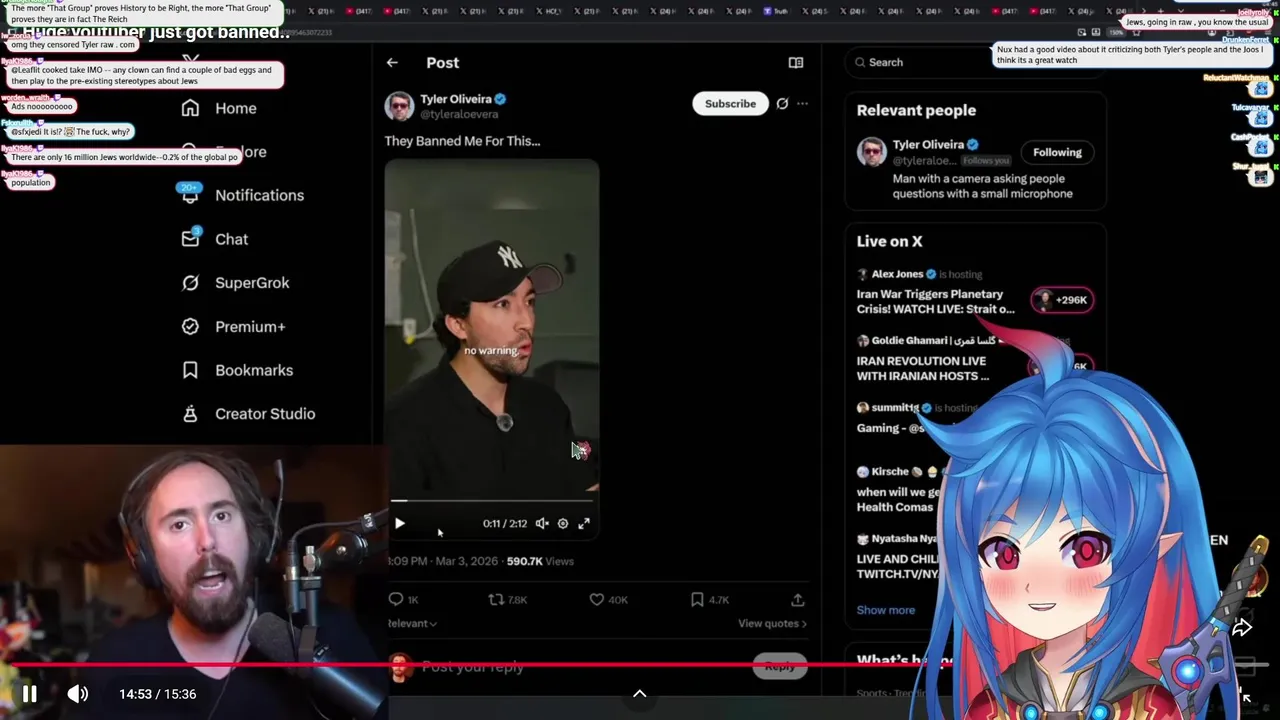
Task: Click the video time 14:53 / 15:36
Action: pos(158,694)
